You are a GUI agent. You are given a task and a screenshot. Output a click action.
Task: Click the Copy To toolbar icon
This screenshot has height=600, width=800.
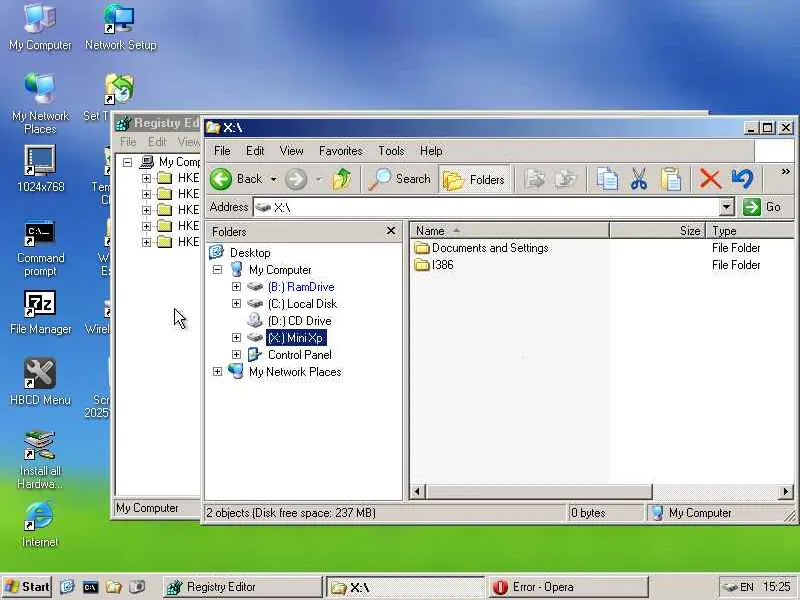coord(566,179)
